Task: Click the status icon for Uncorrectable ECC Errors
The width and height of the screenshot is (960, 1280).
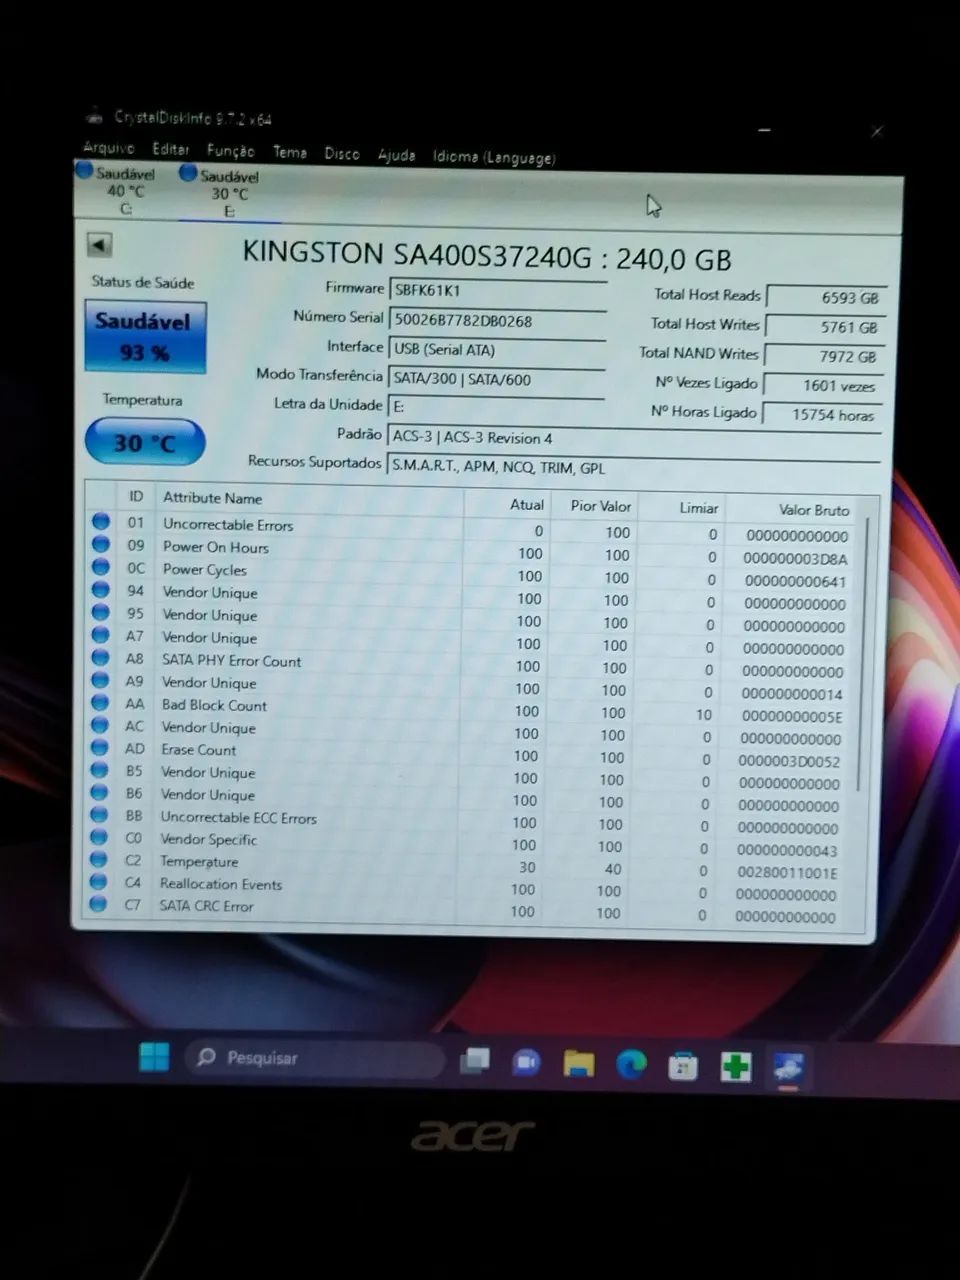Action: pyautogui.click(x=98, y=815)
